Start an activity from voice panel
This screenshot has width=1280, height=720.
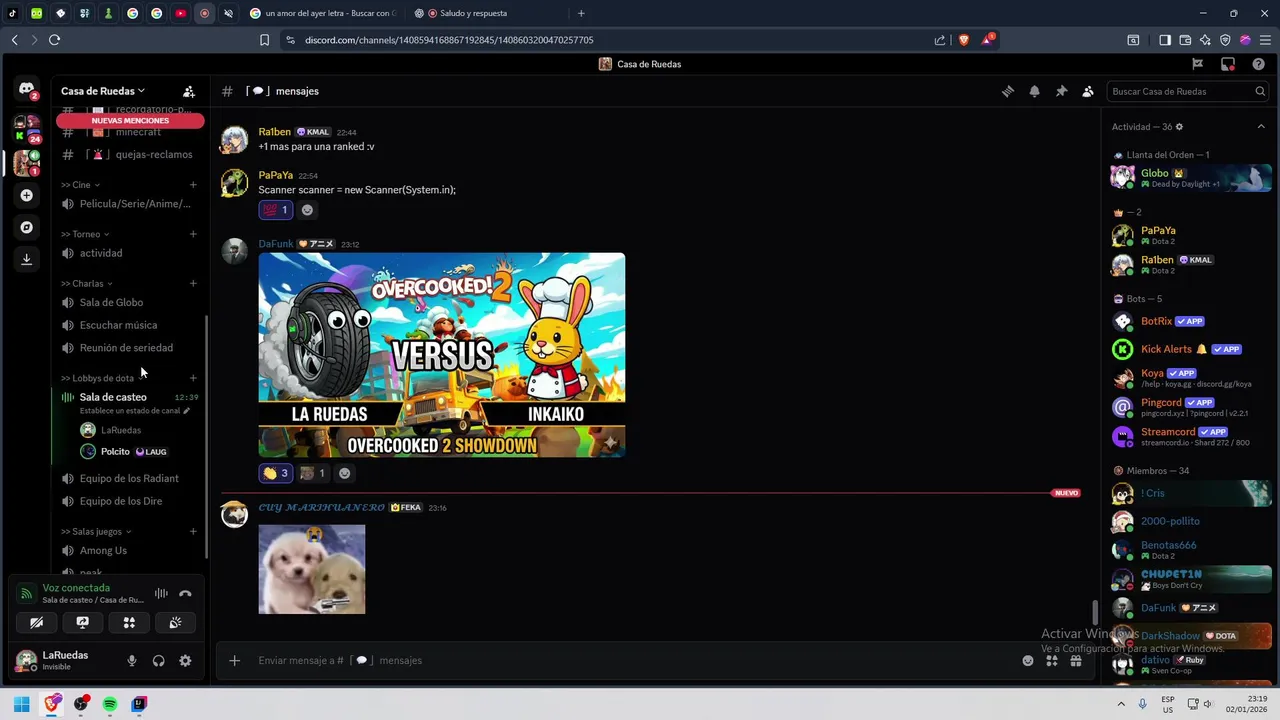tap(129, 622)
